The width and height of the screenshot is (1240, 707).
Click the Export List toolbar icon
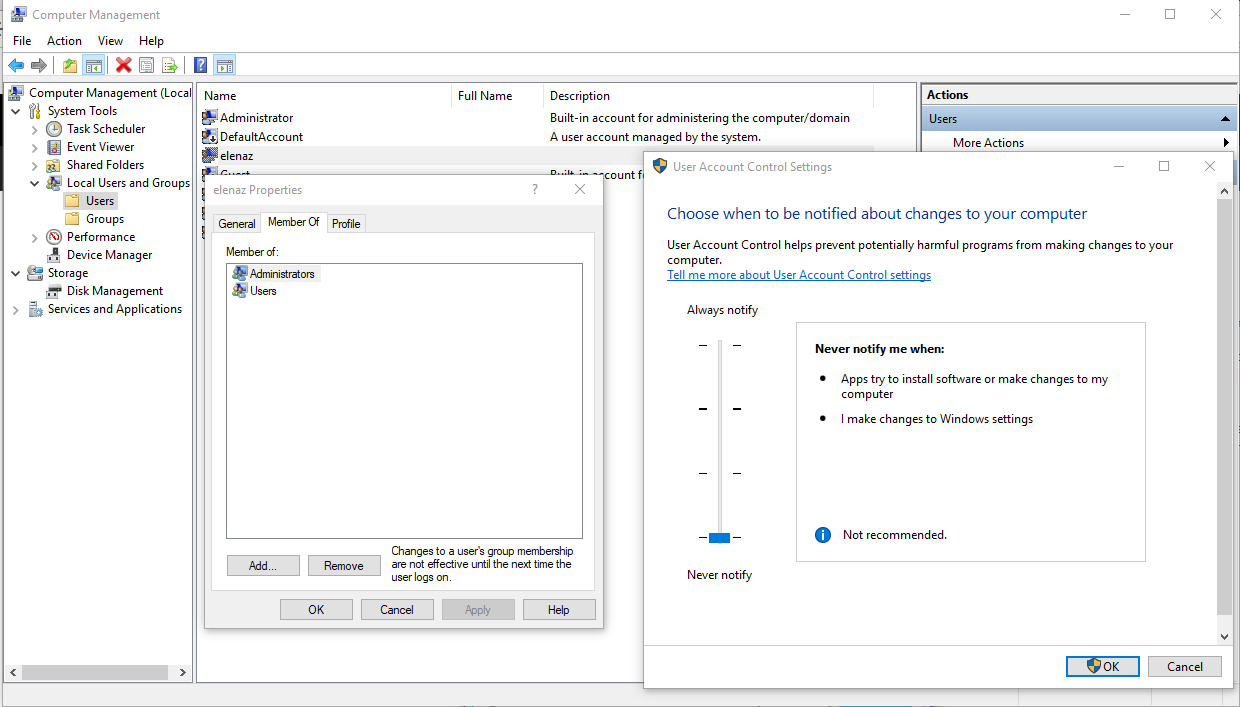170,66
